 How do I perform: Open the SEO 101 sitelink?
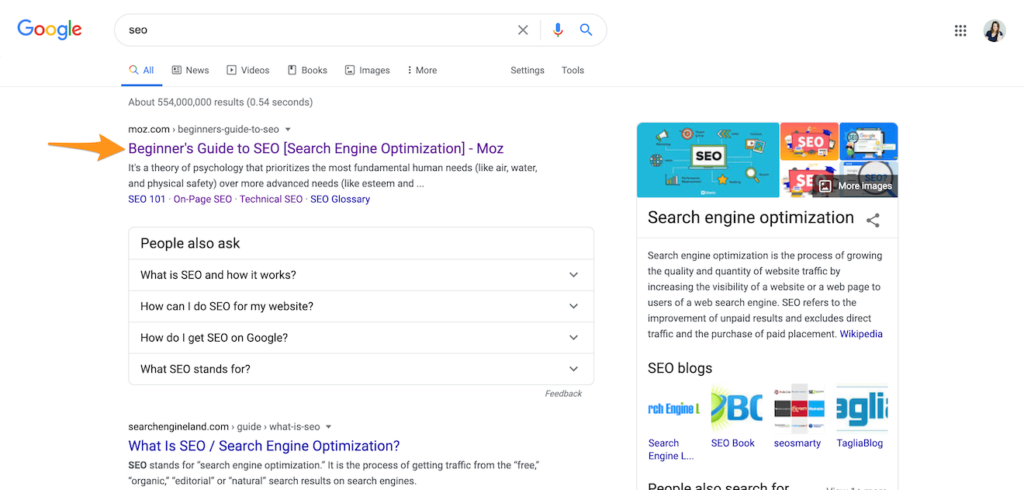pyautogui.click(x=147, y=199)
